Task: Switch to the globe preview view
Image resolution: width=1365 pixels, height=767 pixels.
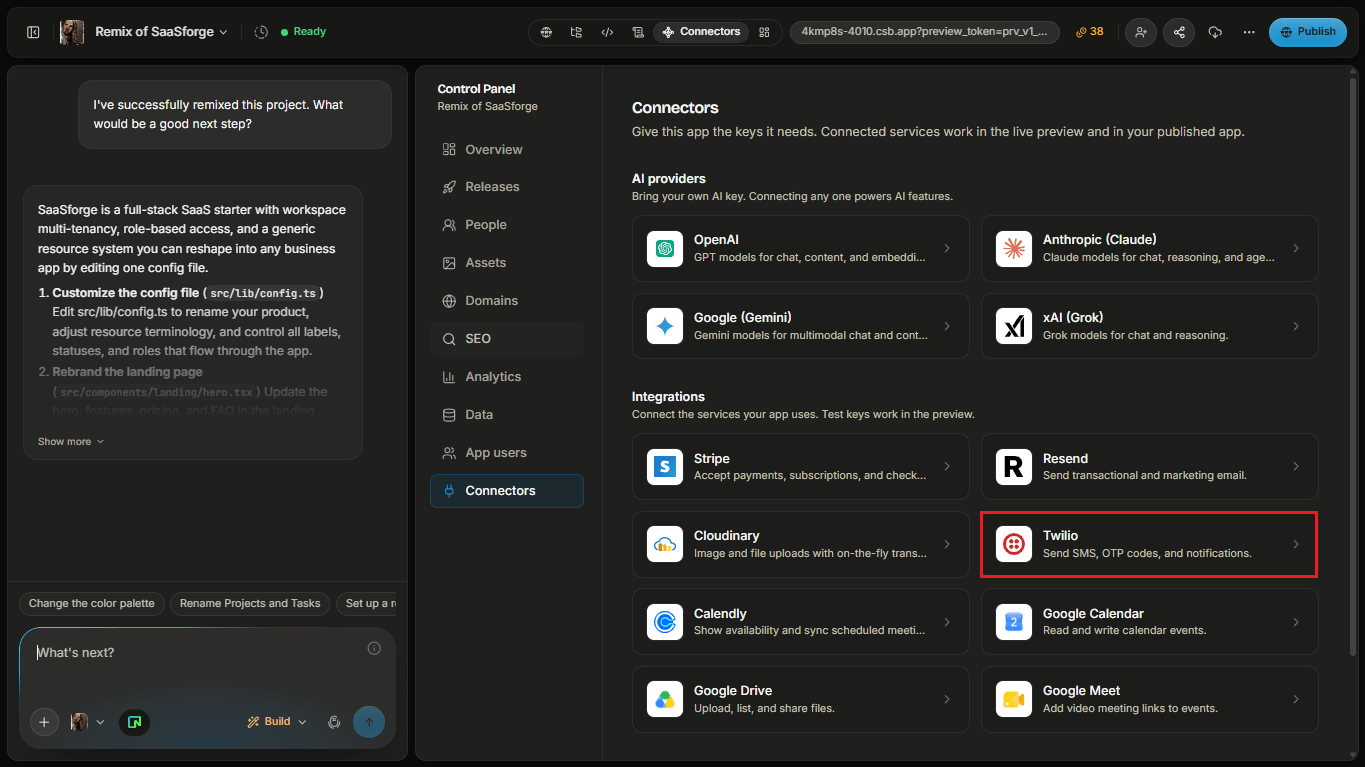Action: 546,32
